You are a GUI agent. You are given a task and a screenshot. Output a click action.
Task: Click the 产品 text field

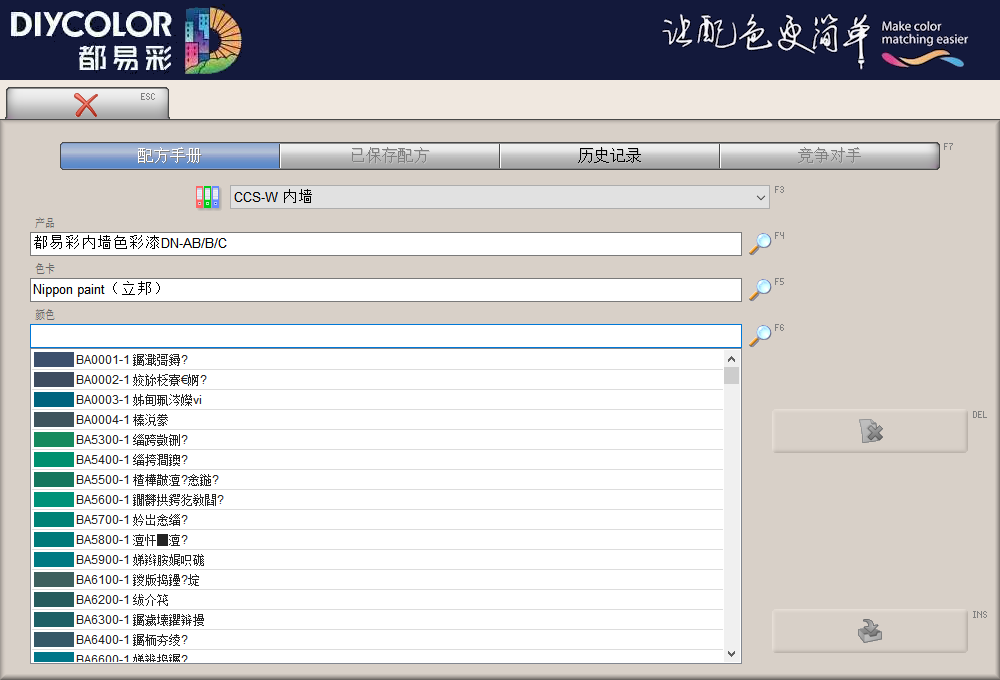tap(386, 243)
